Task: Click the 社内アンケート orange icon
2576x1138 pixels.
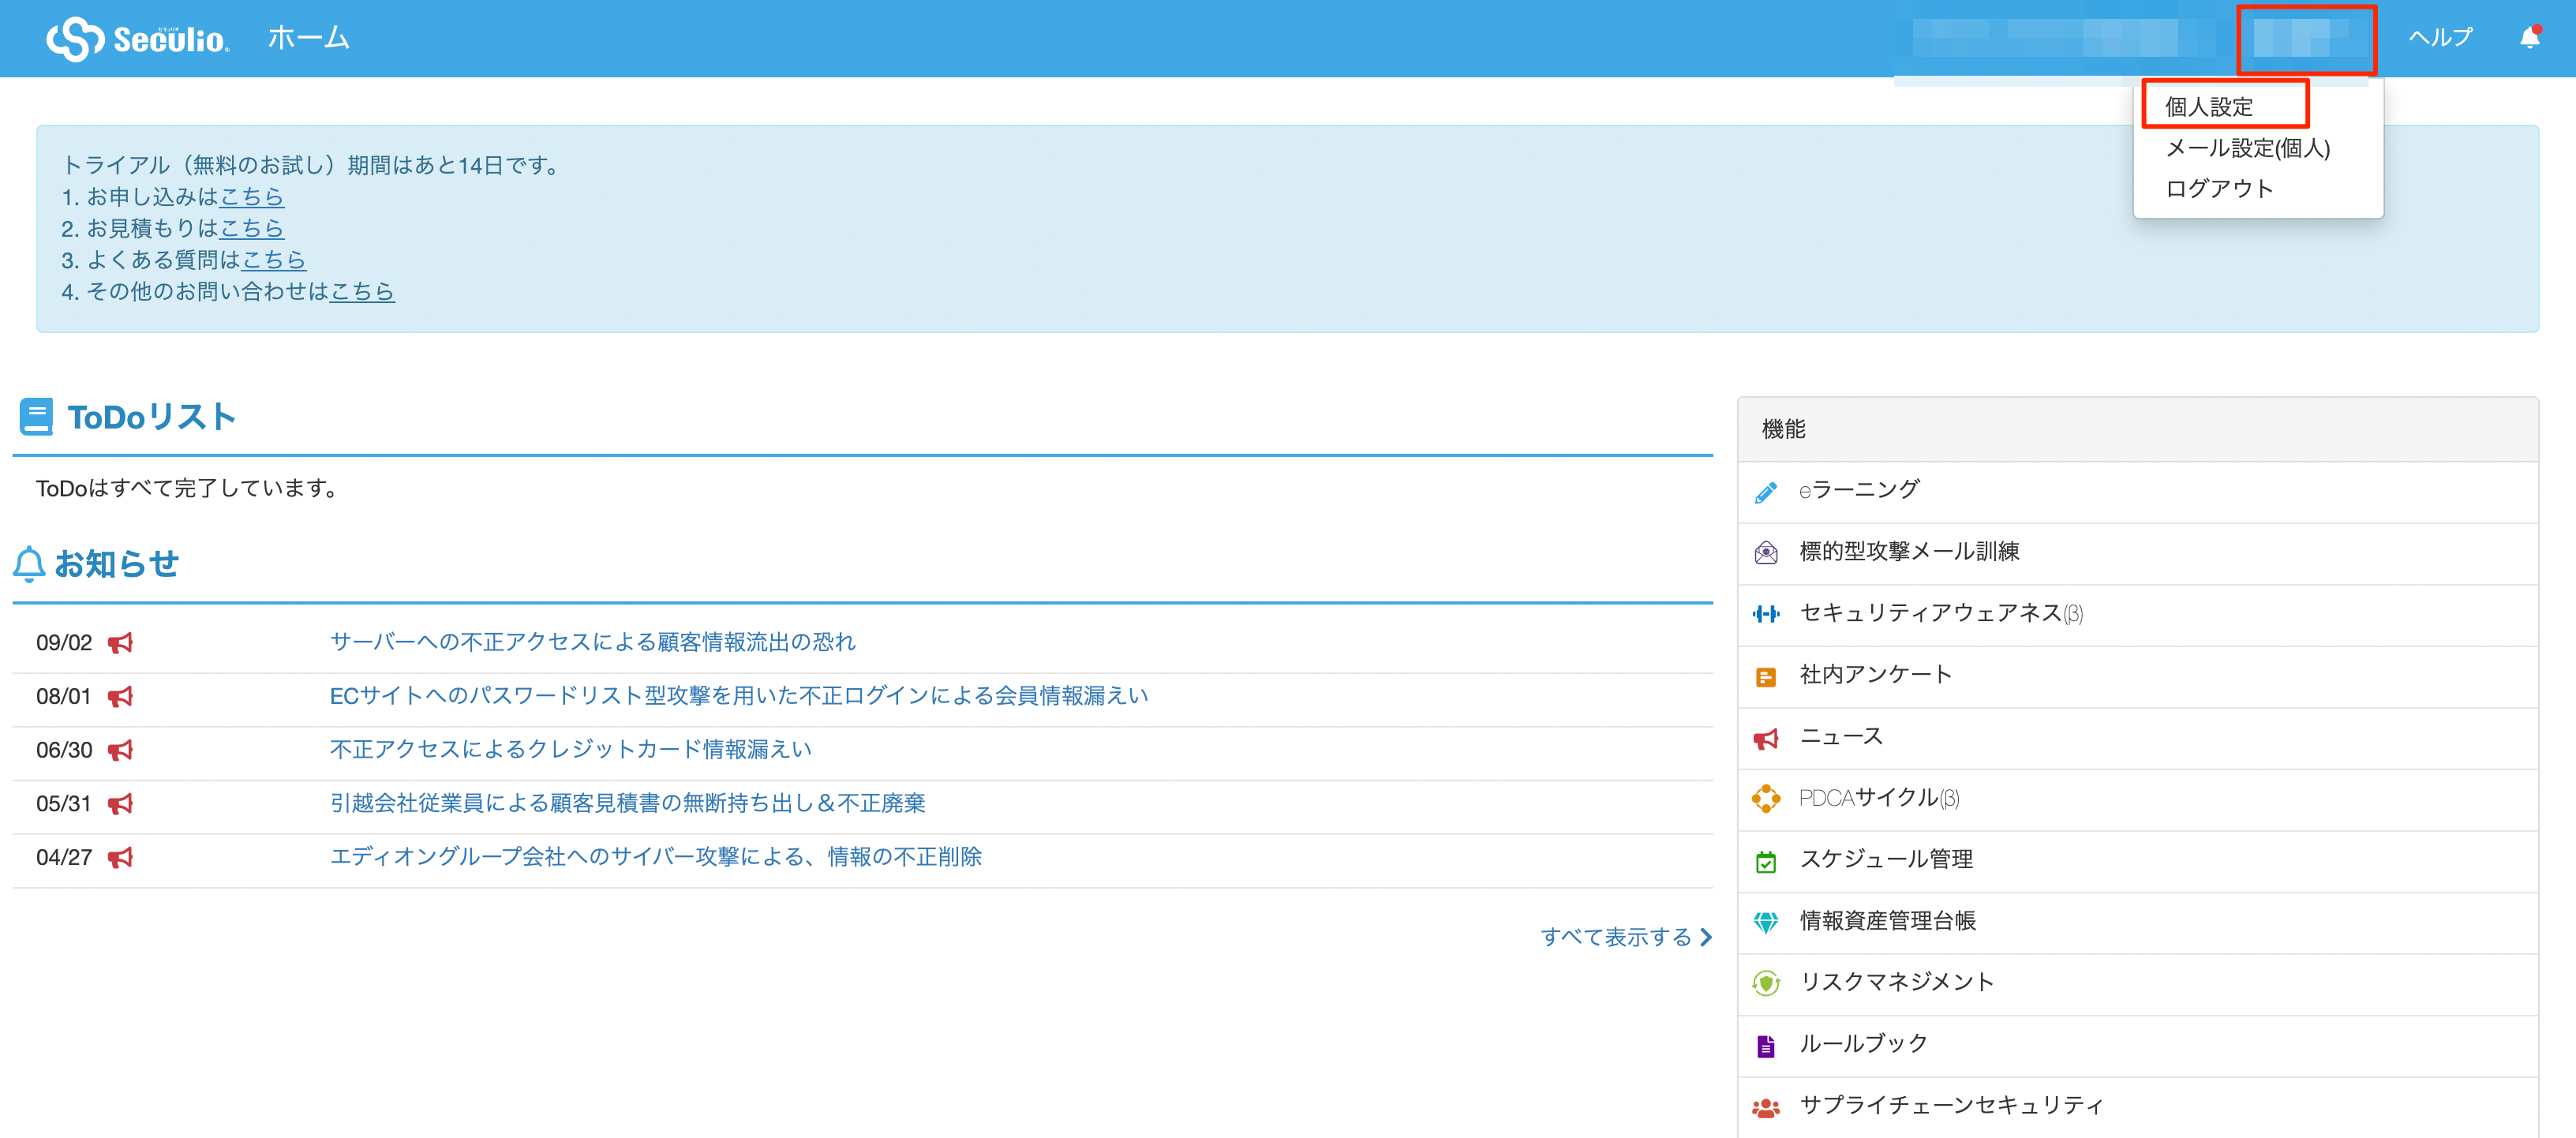Action: pos(1765,676)
